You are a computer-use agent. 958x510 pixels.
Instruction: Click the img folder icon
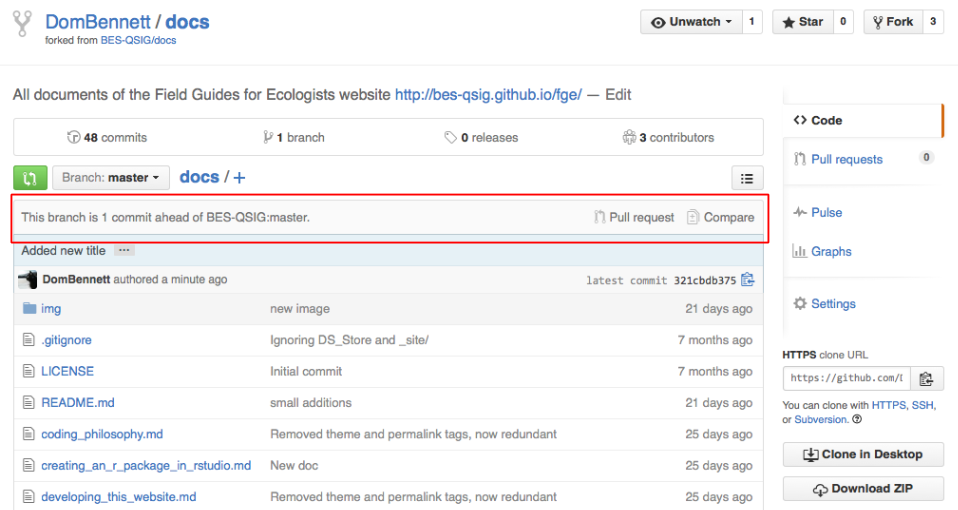point(29,308)
